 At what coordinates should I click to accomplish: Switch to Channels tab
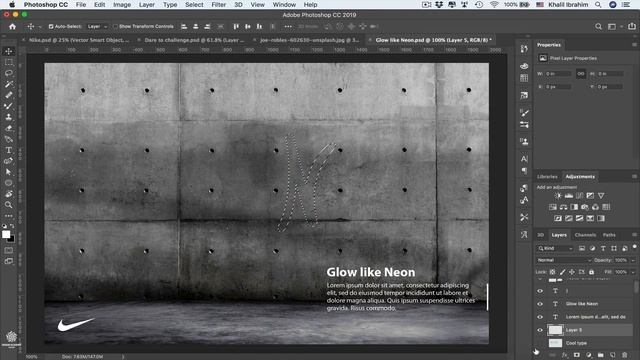585,235
